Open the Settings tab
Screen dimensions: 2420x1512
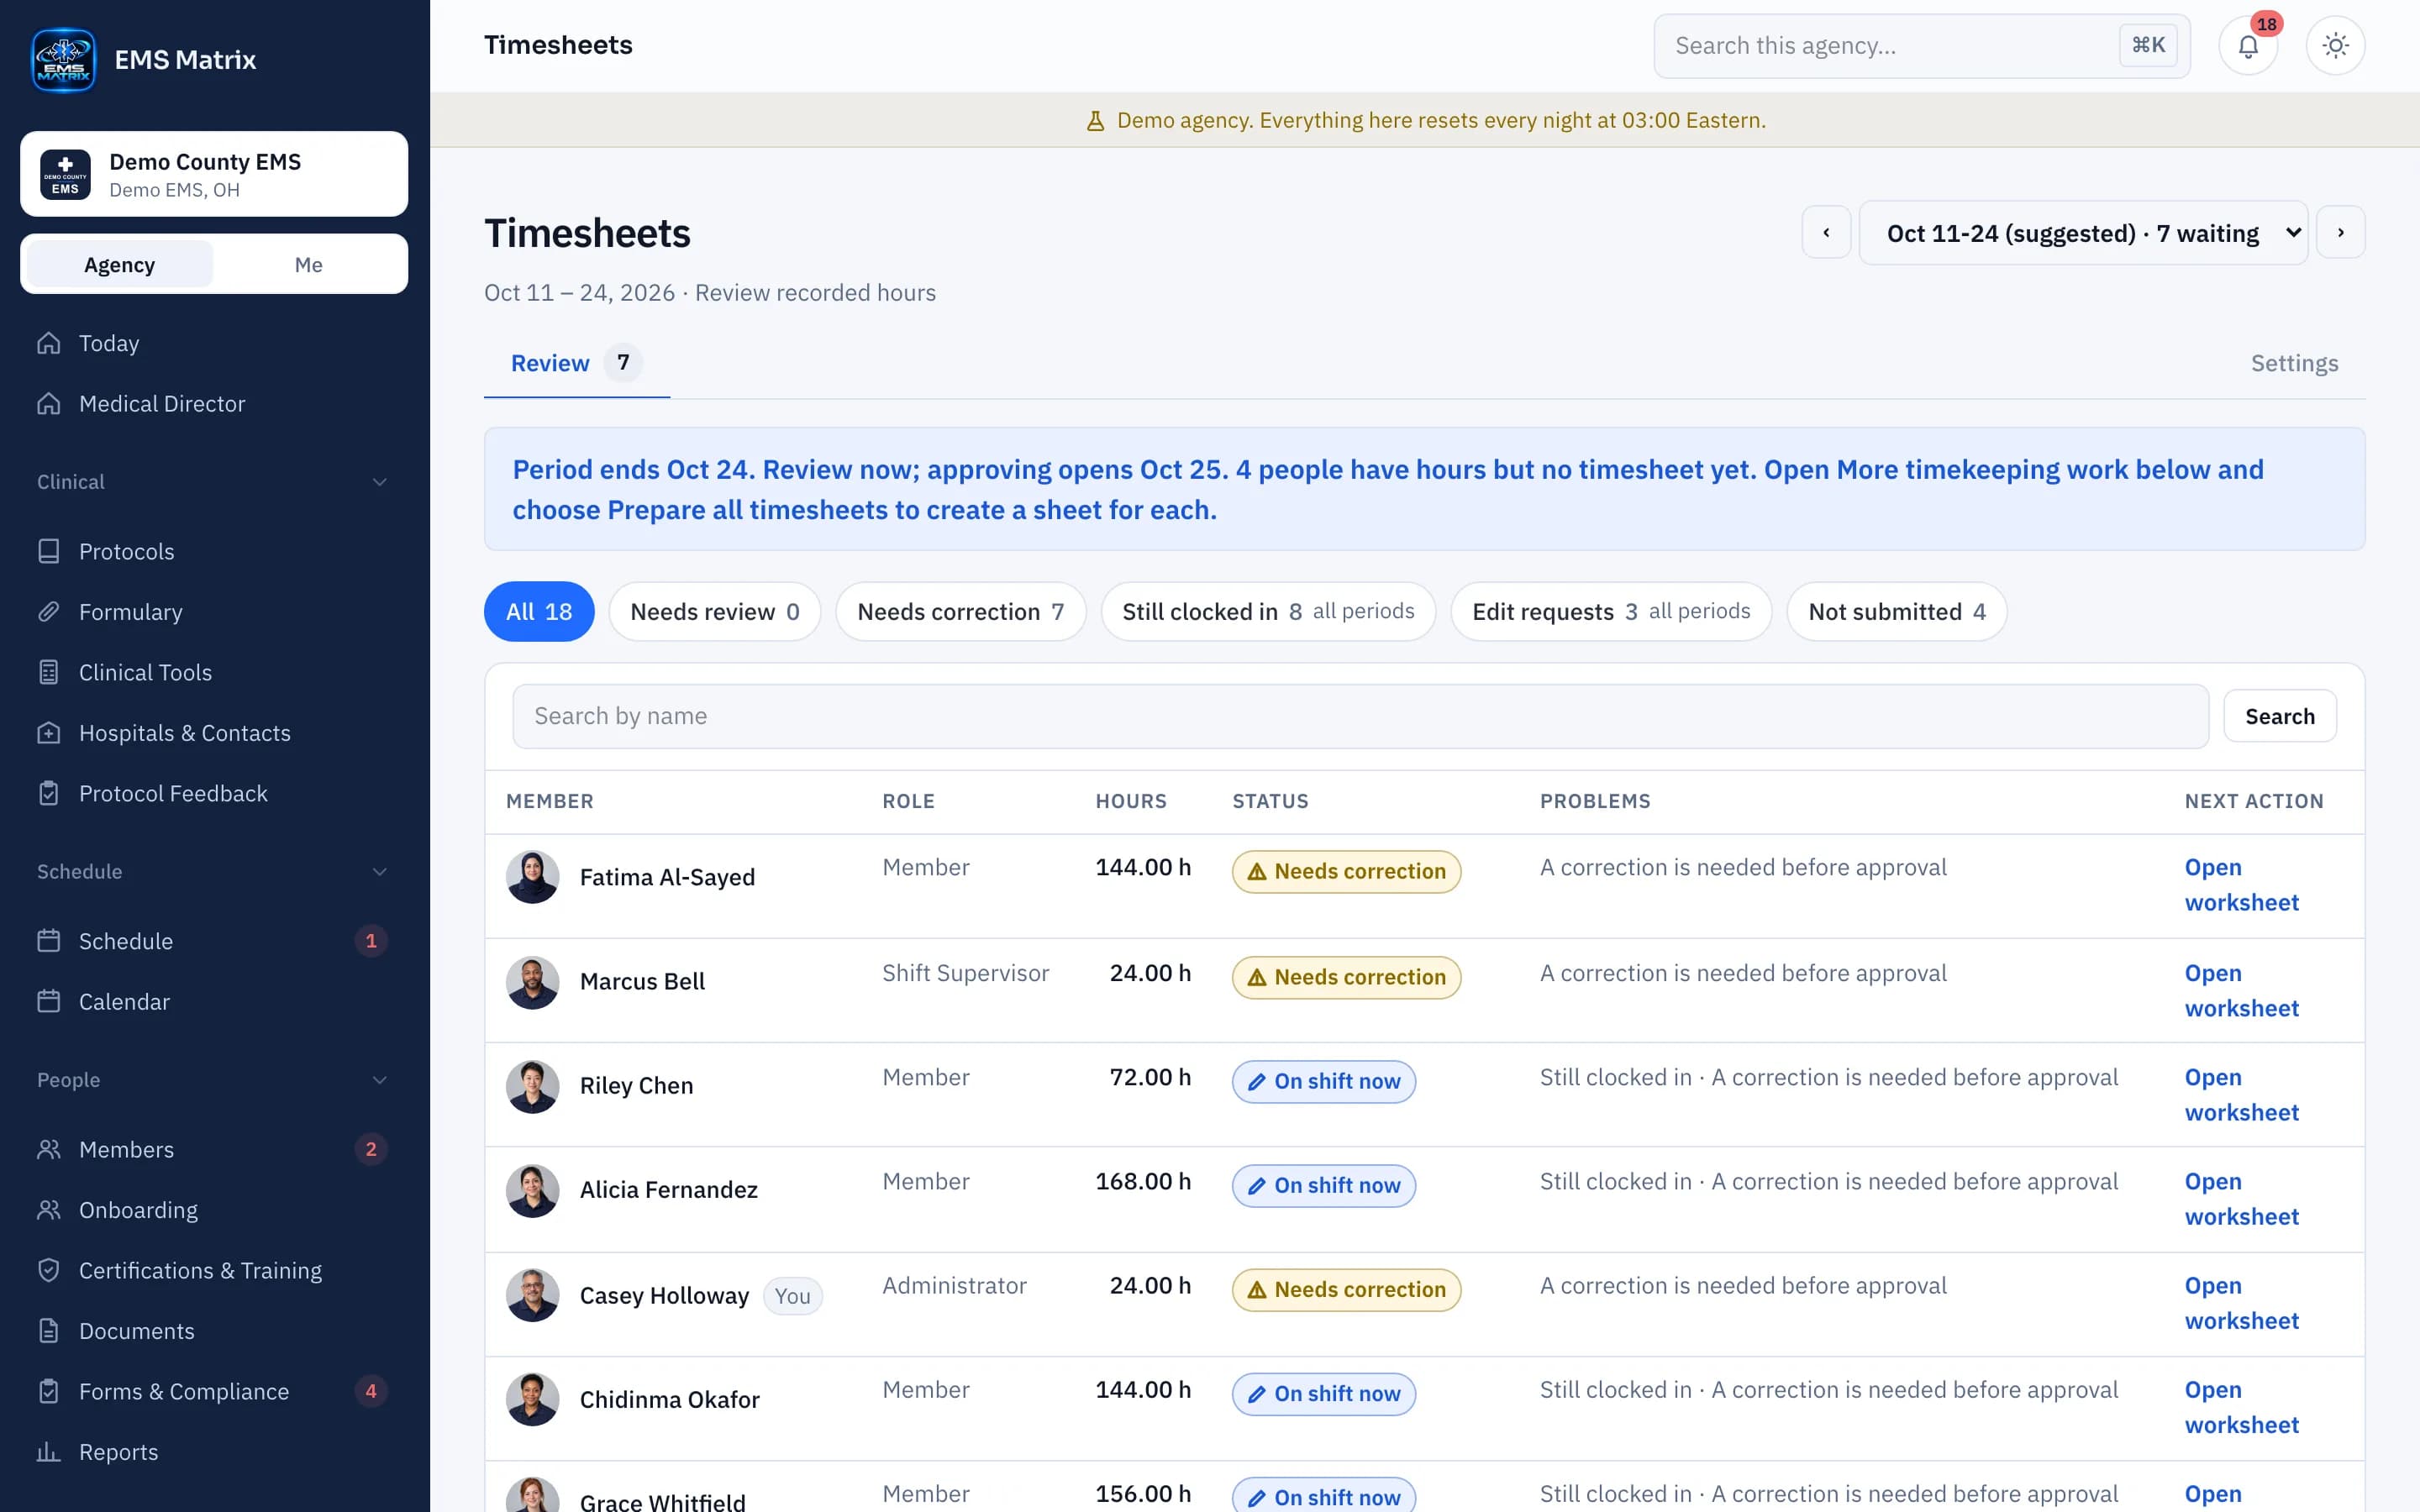tap(2294, 363)
